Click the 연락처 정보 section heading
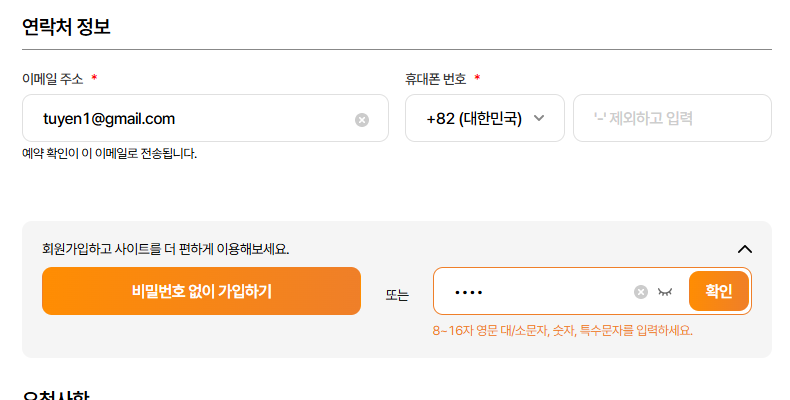Image resolution: width=790 pixels, height=400 pixels. (x=66, y=26)
